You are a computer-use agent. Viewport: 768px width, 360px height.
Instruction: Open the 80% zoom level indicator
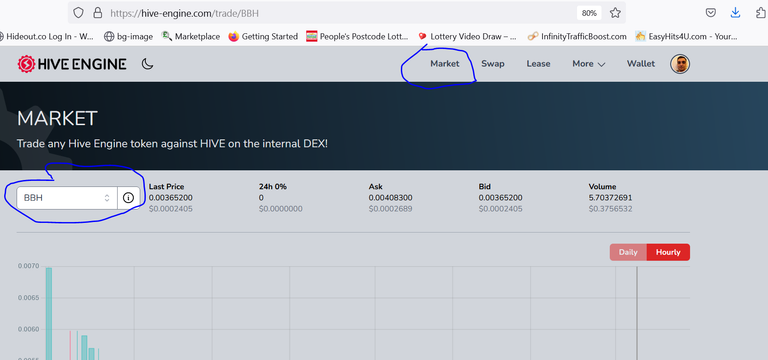pyautogui.click(x=589, y=13)
